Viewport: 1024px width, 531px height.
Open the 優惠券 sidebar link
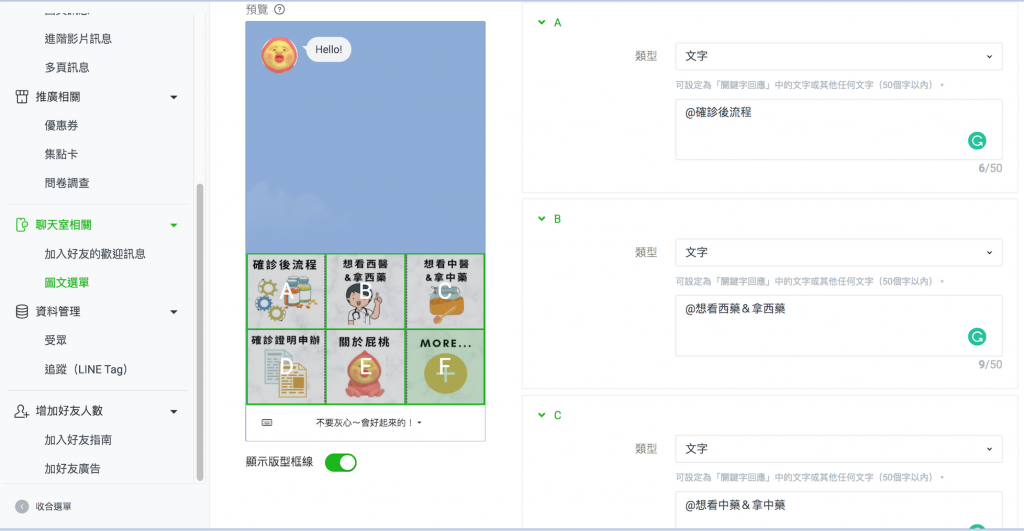61,125
